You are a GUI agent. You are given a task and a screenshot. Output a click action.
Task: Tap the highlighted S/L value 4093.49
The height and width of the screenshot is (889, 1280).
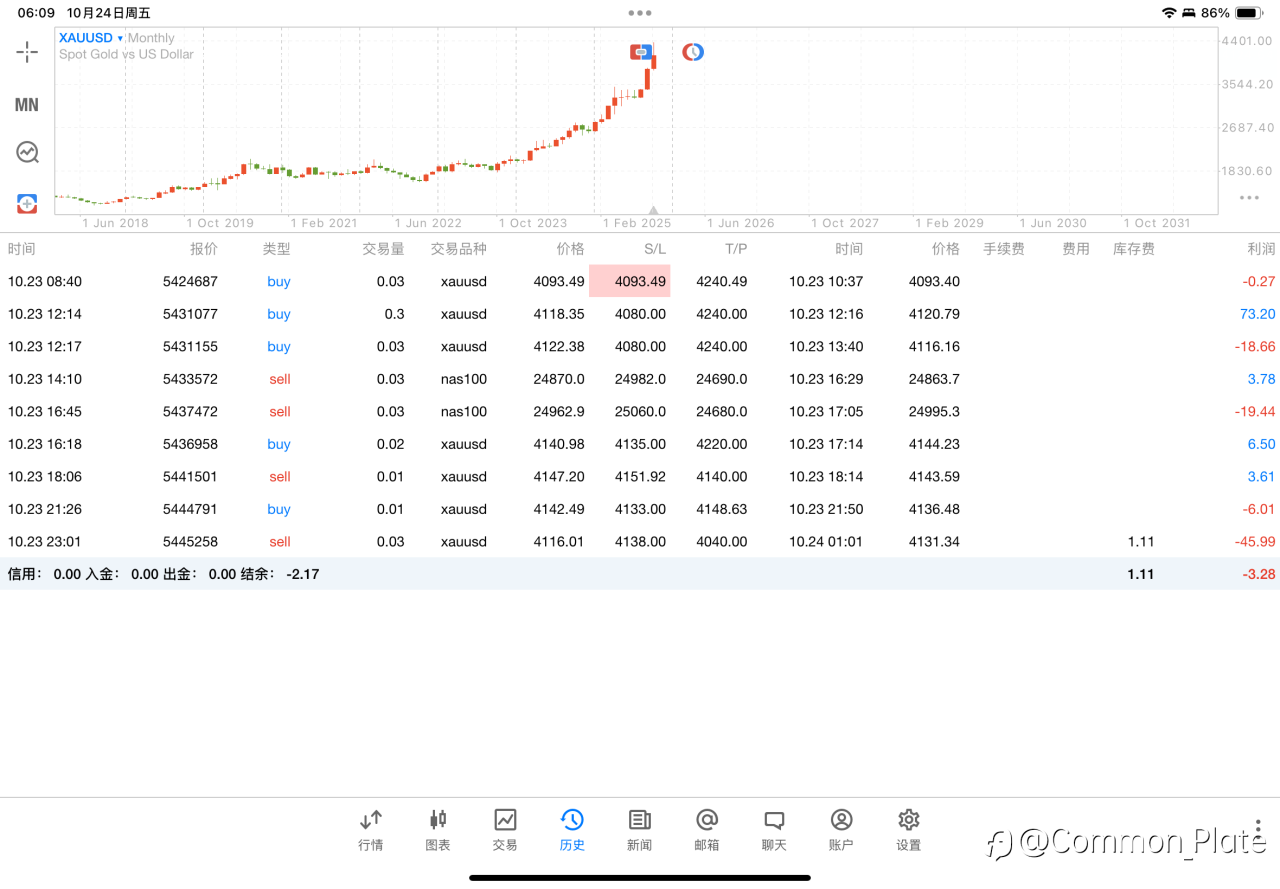click(x=630, y=281)
